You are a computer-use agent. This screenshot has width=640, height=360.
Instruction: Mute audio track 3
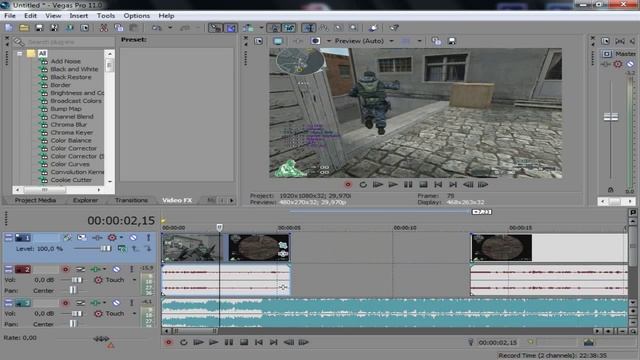pyautogui.click(x=116, y=302)
